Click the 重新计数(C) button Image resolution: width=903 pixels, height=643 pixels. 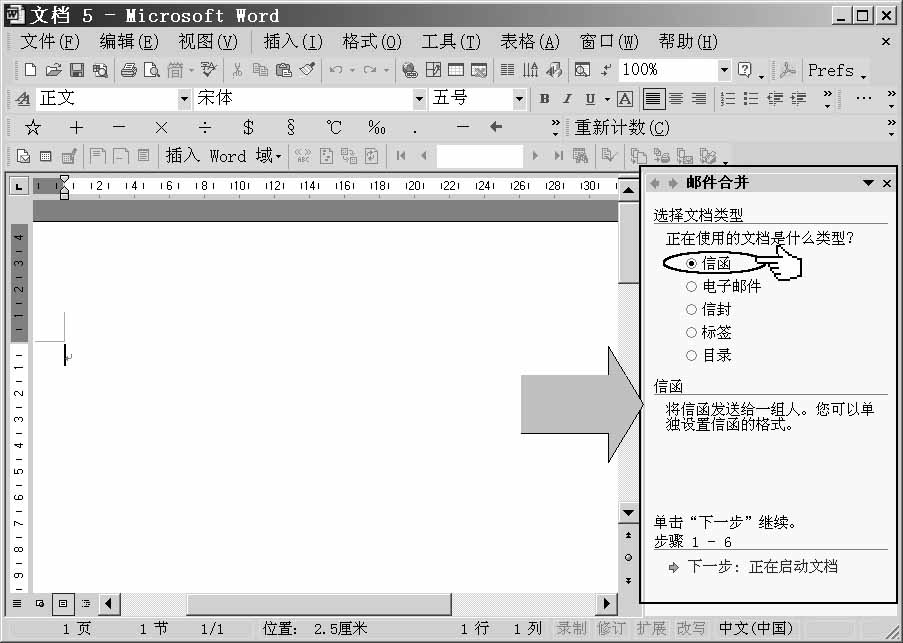pos(622,128)
